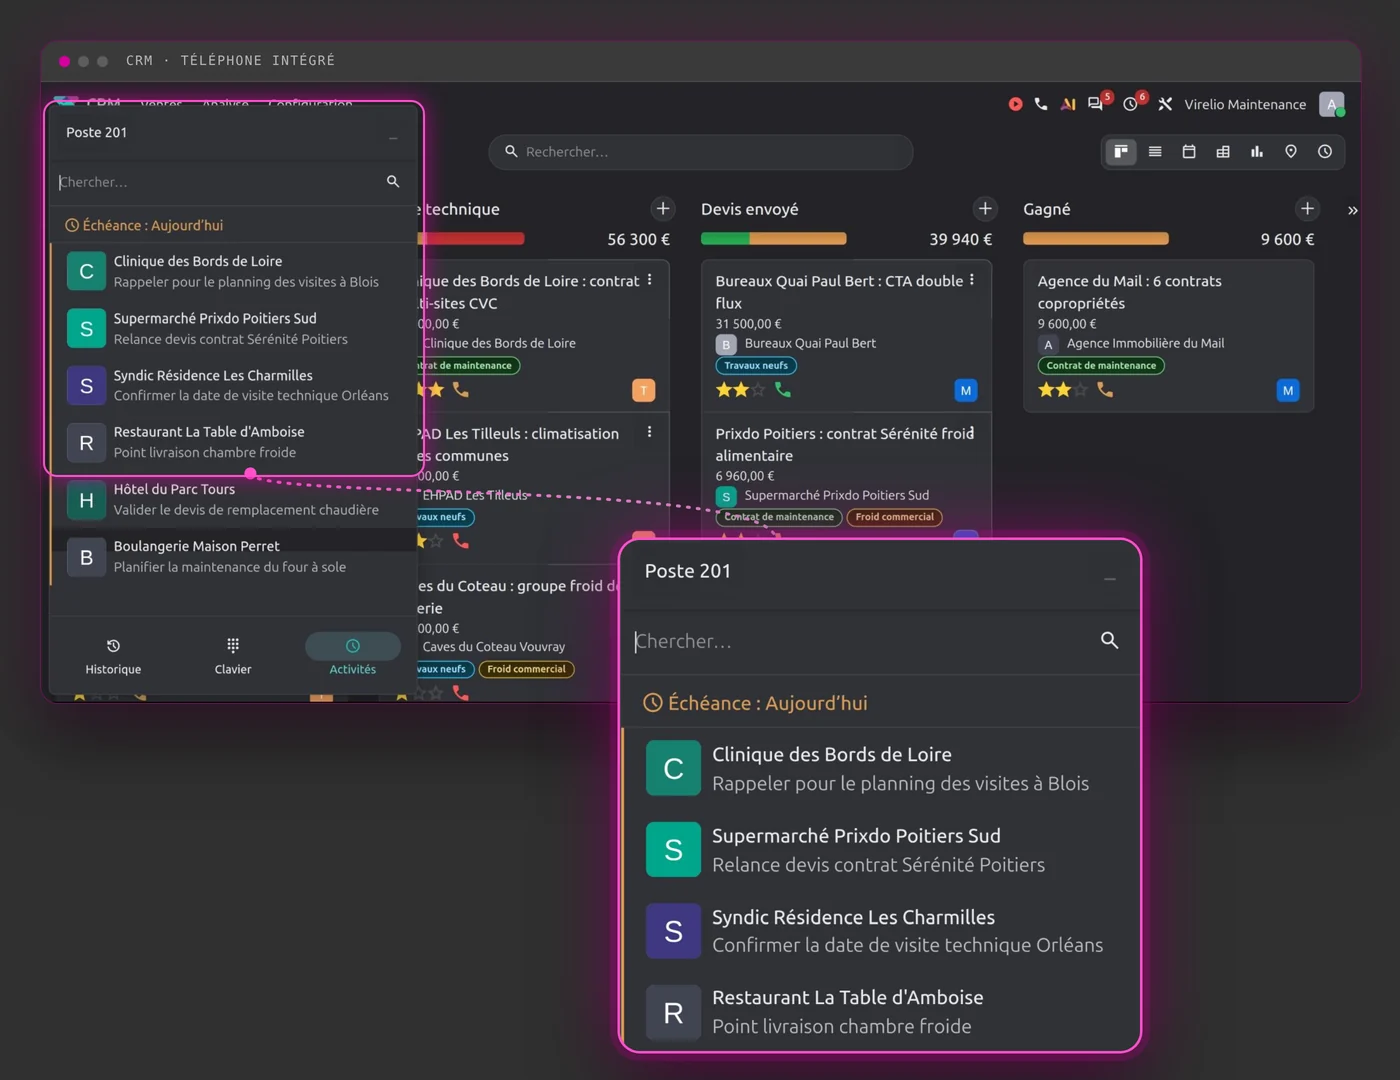Open the AI assistant icon in top bar
This screenshot has width=1400, height=1080.
pos(1068,104)
